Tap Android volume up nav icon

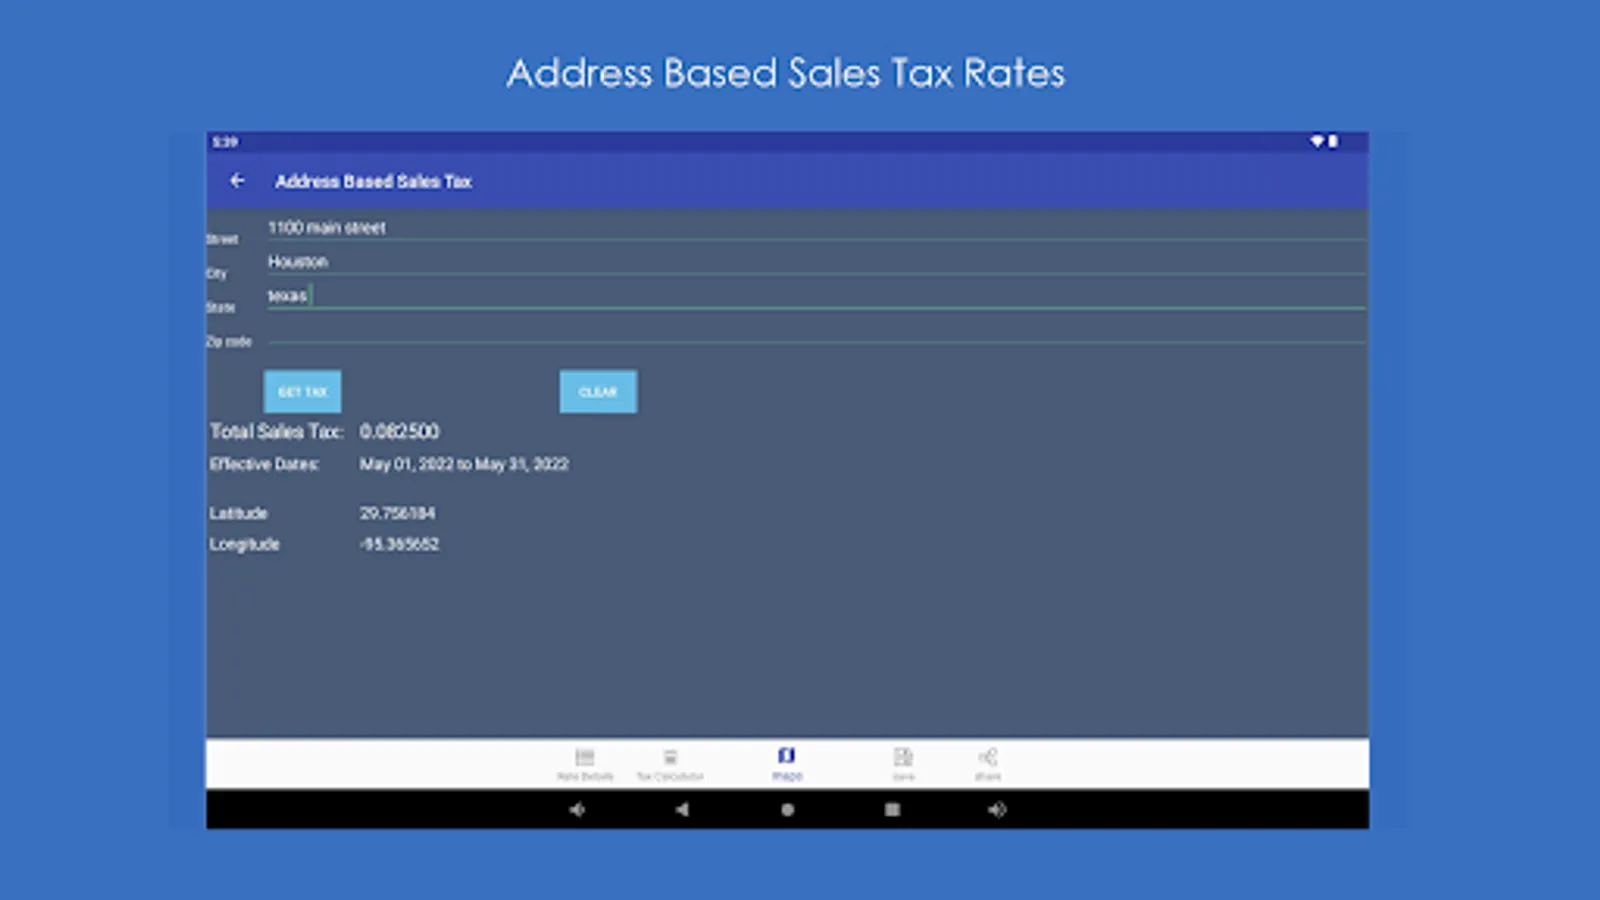click(997, 810)
